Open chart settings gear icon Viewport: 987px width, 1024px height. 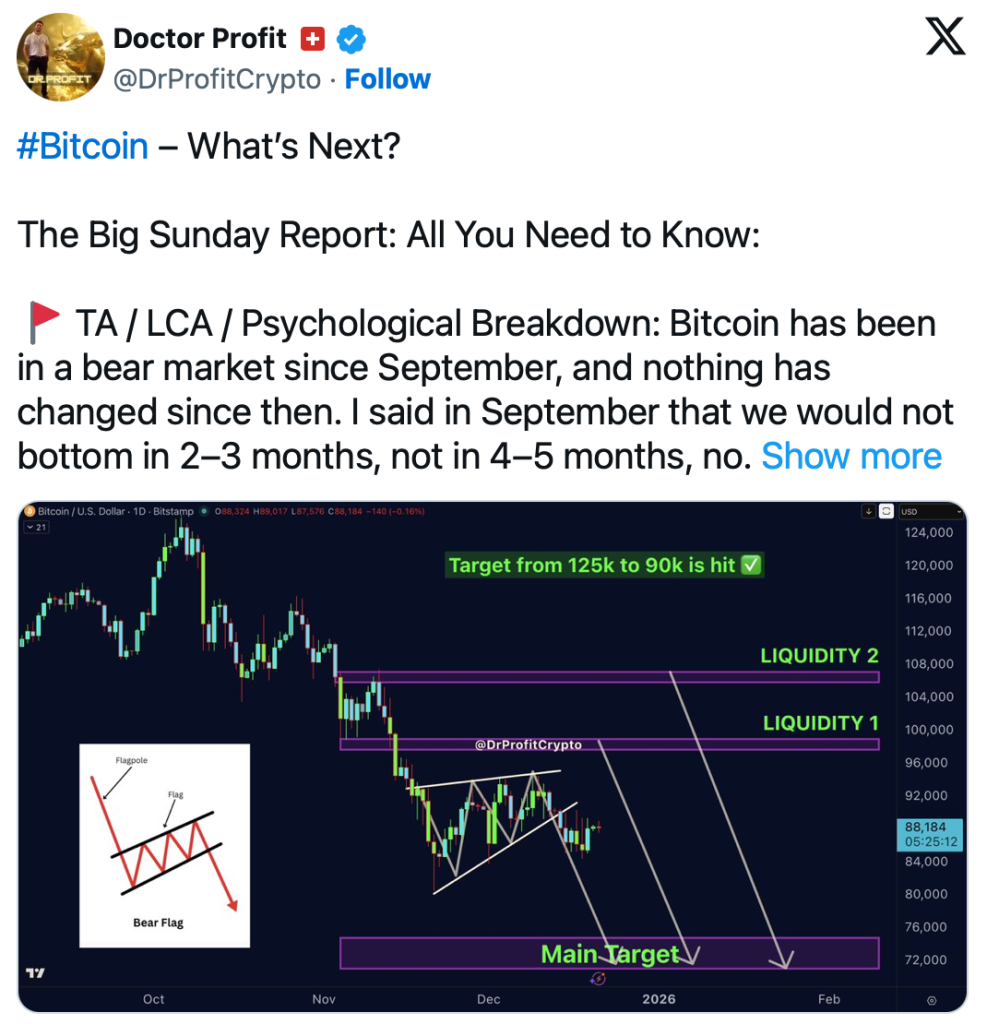coord(931,1000)
